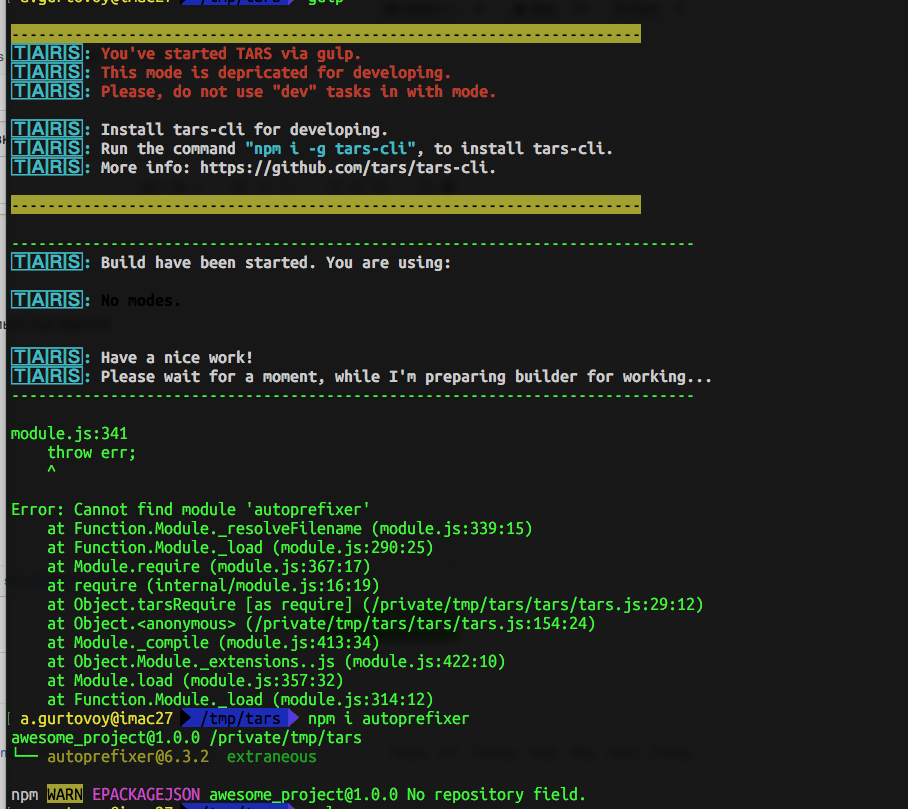Click the "Object.Module._extensions..js" stack line
This screenshot has height=809, width=908.
point(276,661)
